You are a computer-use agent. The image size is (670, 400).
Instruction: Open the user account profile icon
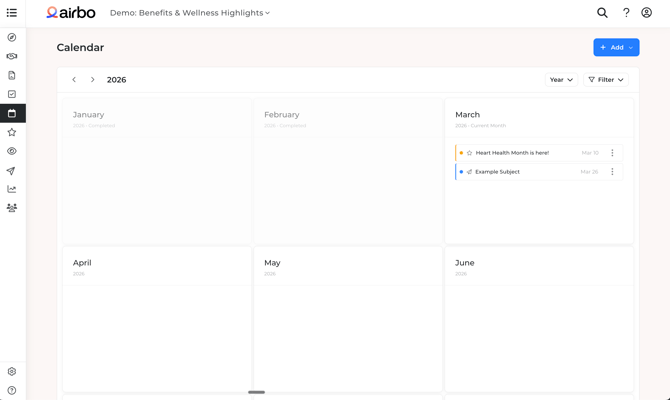[647, 13]
